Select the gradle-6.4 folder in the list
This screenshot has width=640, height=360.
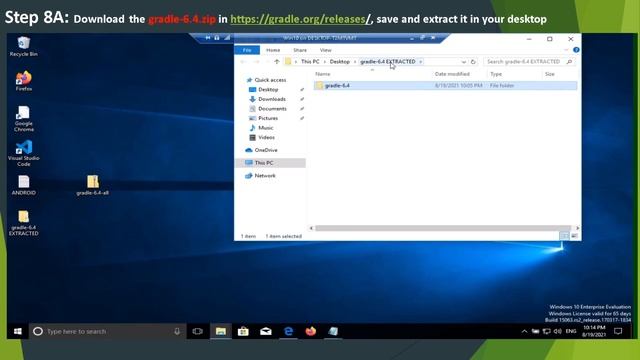tap(445, 85)
